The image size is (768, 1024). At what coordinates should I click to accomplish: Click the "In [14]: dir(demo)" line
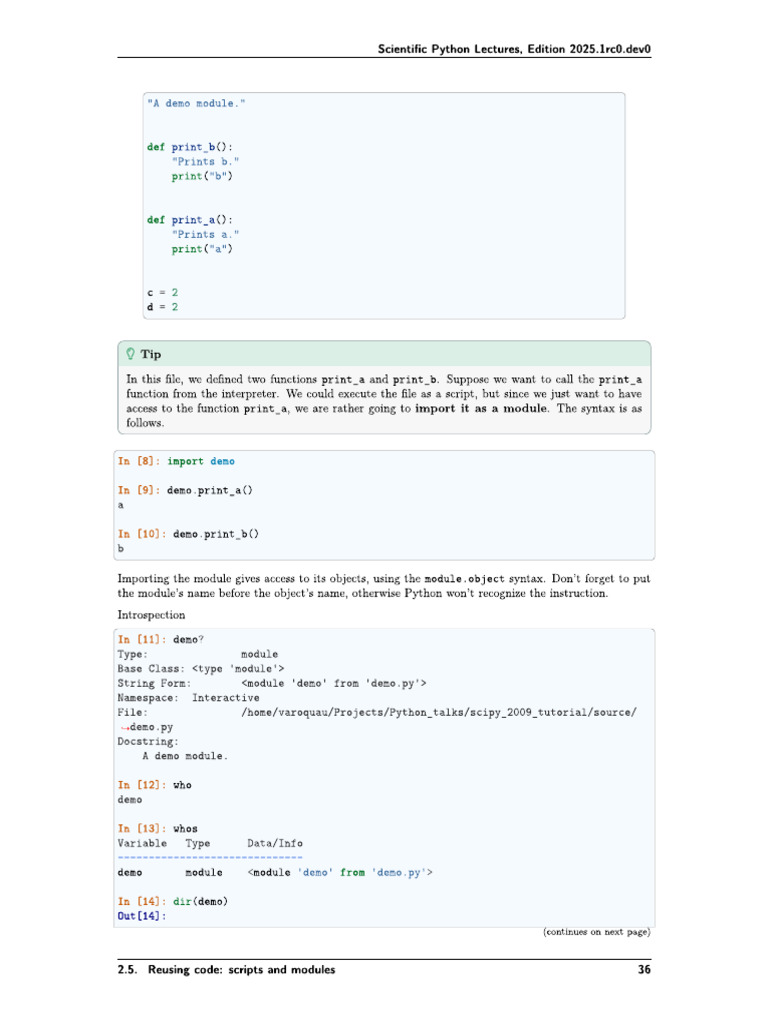click(172, 902)
